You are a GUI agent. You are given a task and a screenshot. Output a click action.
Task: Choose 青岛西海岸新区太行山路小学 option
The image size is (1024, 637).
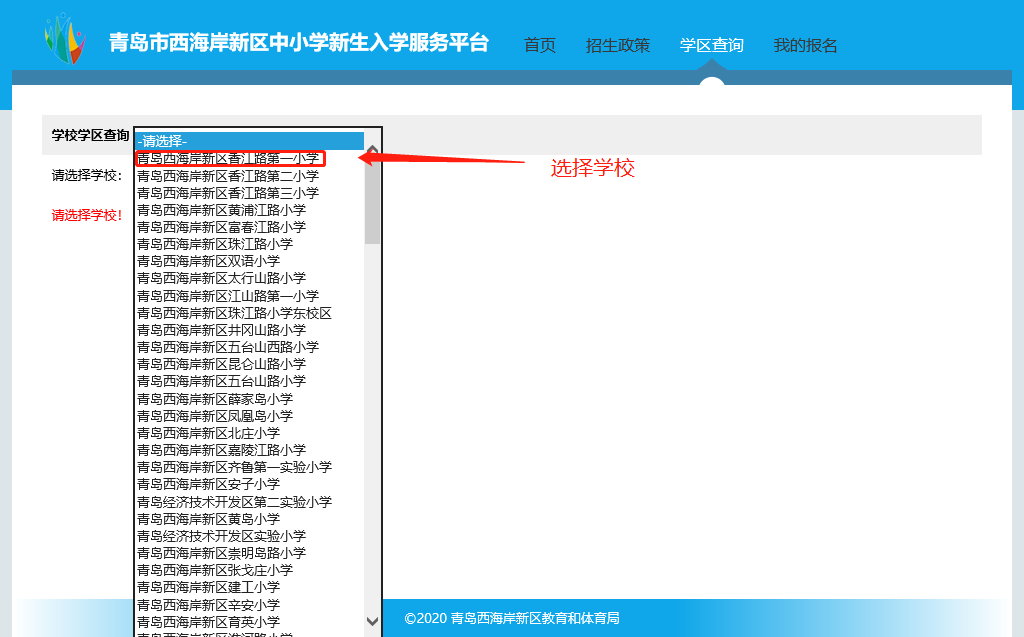(249, 278)
